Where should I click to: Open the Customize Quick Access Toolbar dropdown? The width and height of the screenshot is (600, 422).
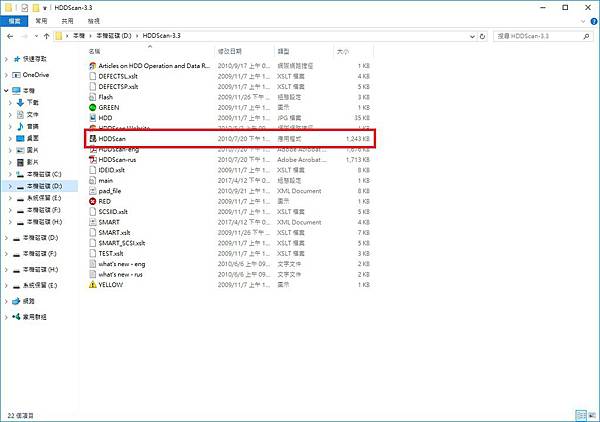(45, 8)
